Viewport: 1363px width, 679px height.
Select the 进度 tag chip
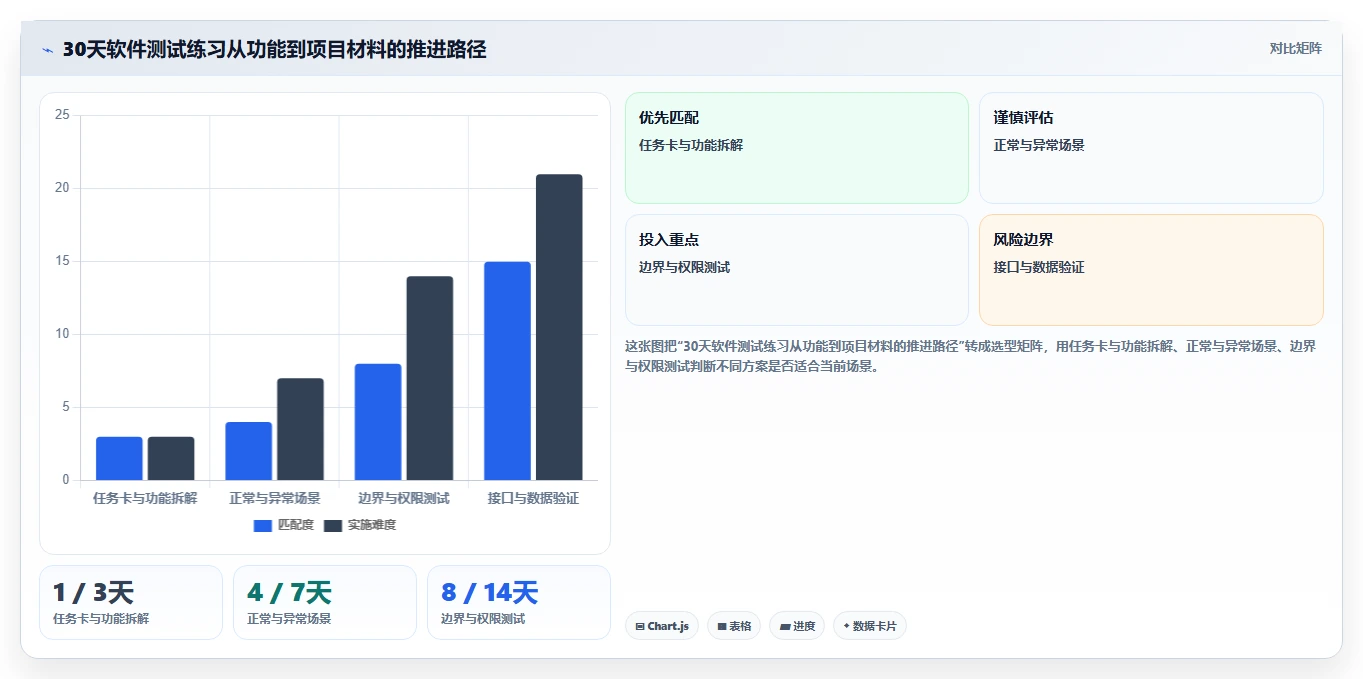click(x=797, y=626)
